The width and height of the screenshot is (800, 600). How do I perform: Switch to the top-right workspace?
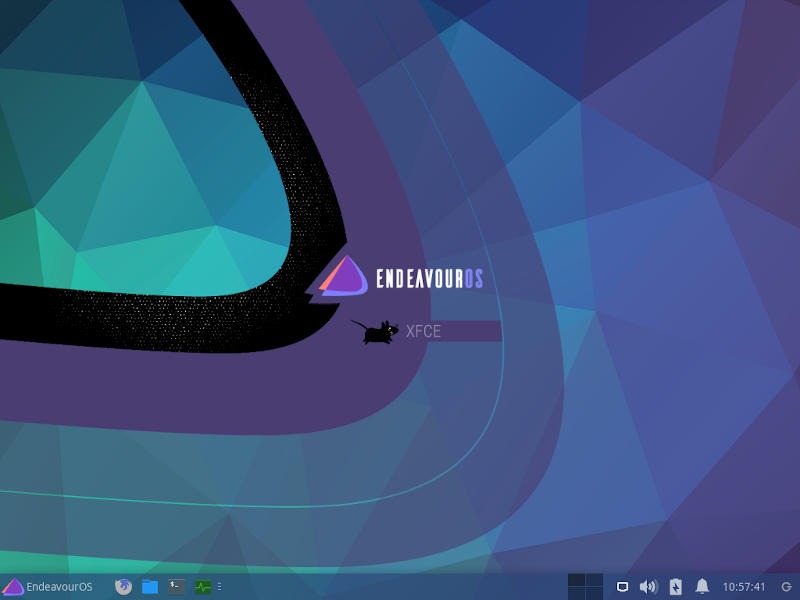click(596, 578)
